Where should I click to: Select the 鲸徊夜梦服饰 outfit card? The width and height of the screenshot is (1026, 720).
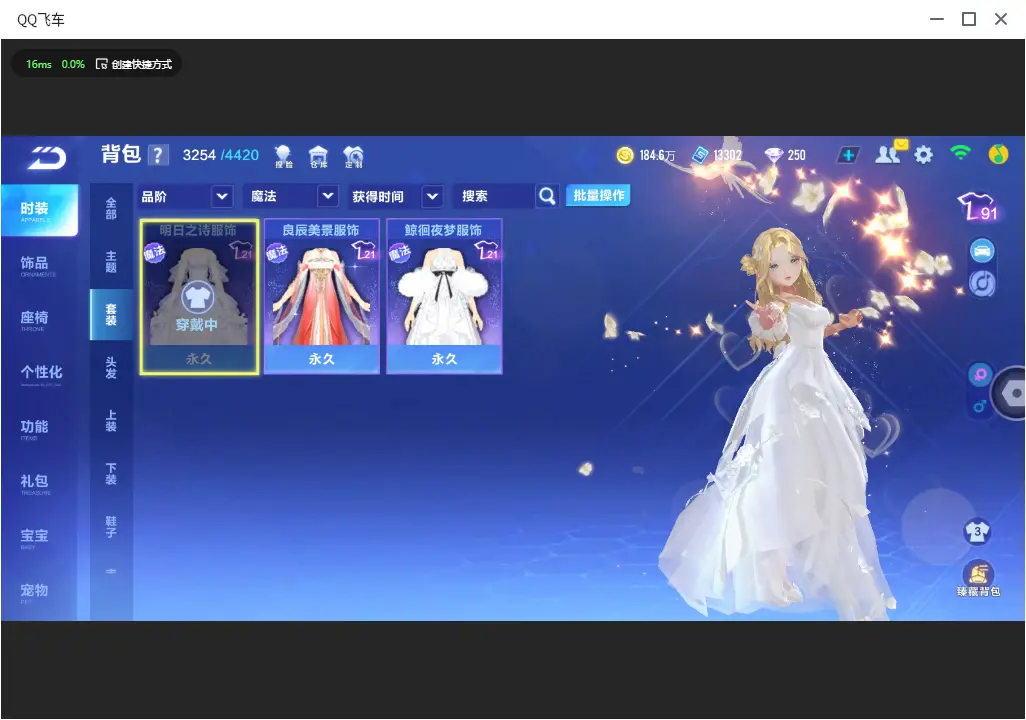(x=444, y=297)
